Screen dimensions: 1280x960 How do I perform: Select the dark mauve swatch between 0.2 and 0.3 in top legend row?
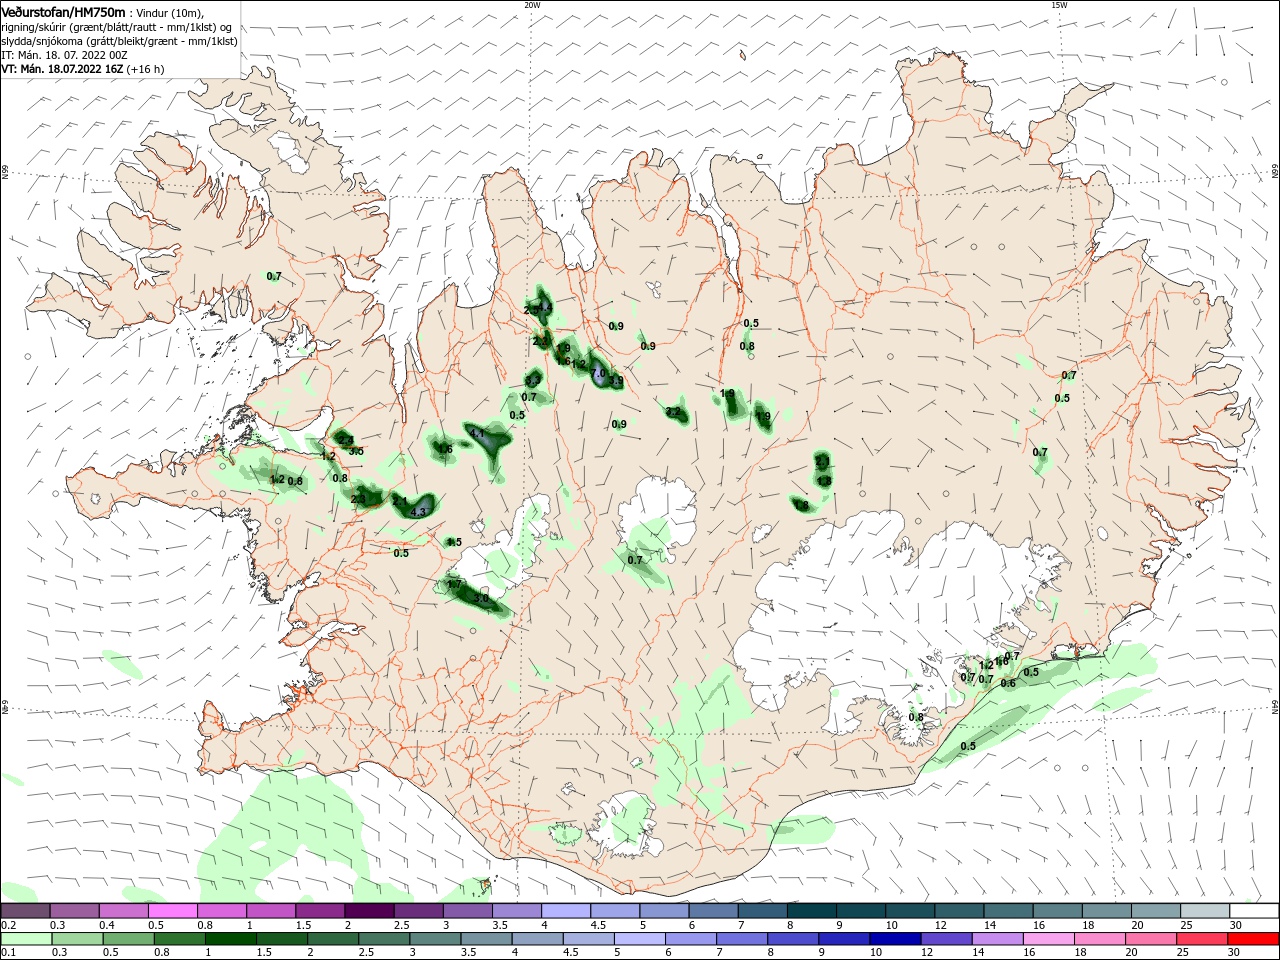25,911
